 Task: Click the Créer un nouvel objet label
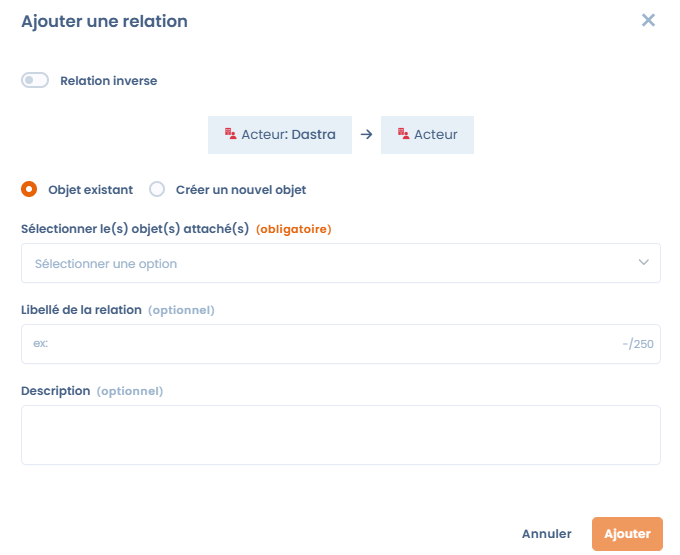coord(241,189)
